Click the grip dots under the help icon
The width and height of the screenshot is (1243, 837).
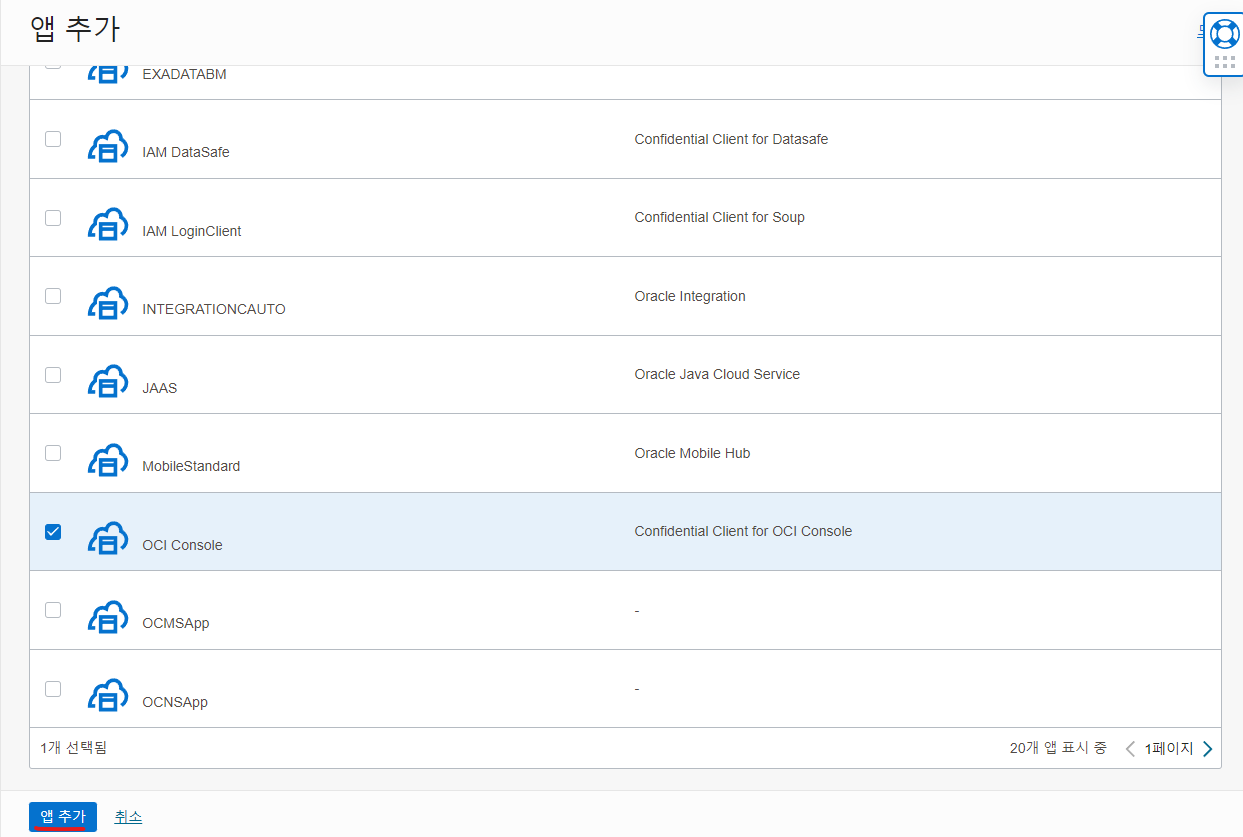click(x=1224, y=62)
